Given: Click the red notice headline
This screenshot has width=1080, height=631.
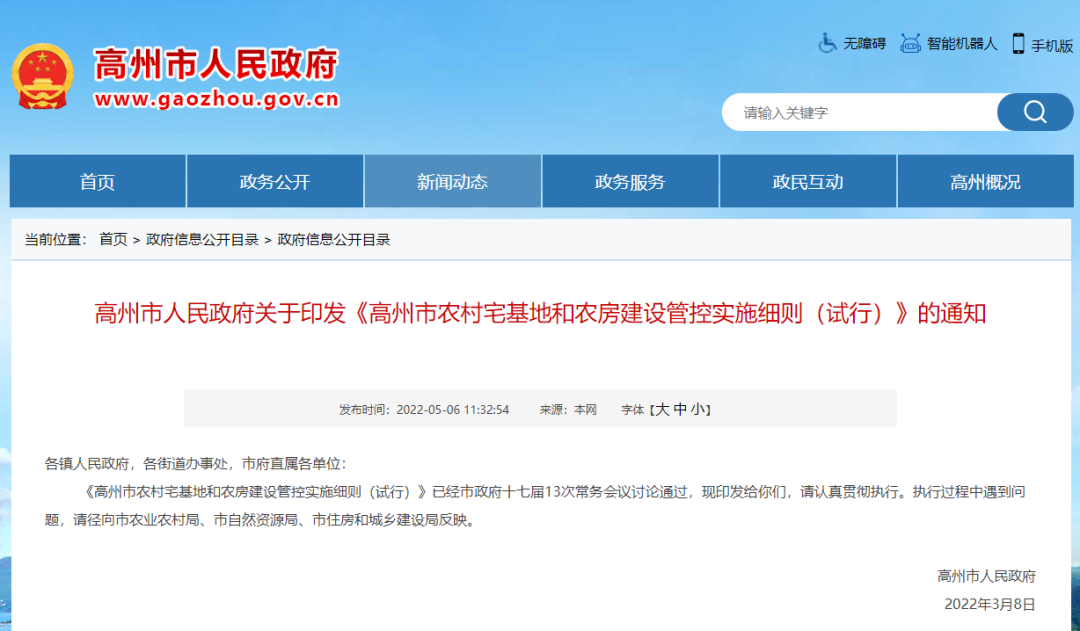Looking at the screenshot, I should (x=540, y=313).
